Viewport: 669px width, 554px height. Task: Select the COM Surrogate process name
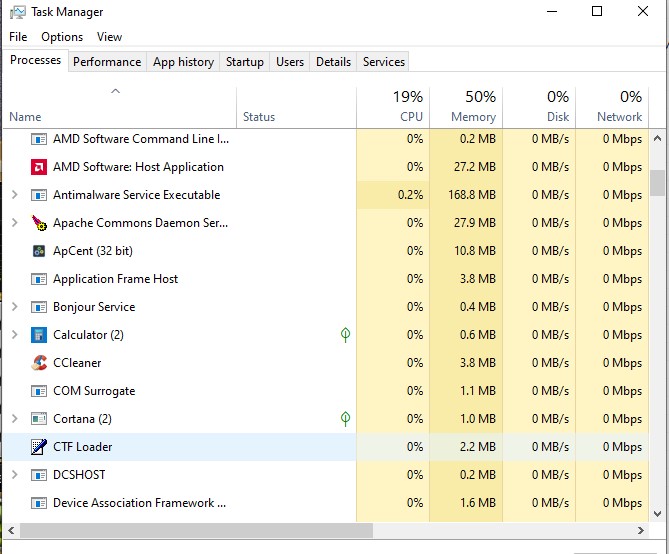pos(94,391)
